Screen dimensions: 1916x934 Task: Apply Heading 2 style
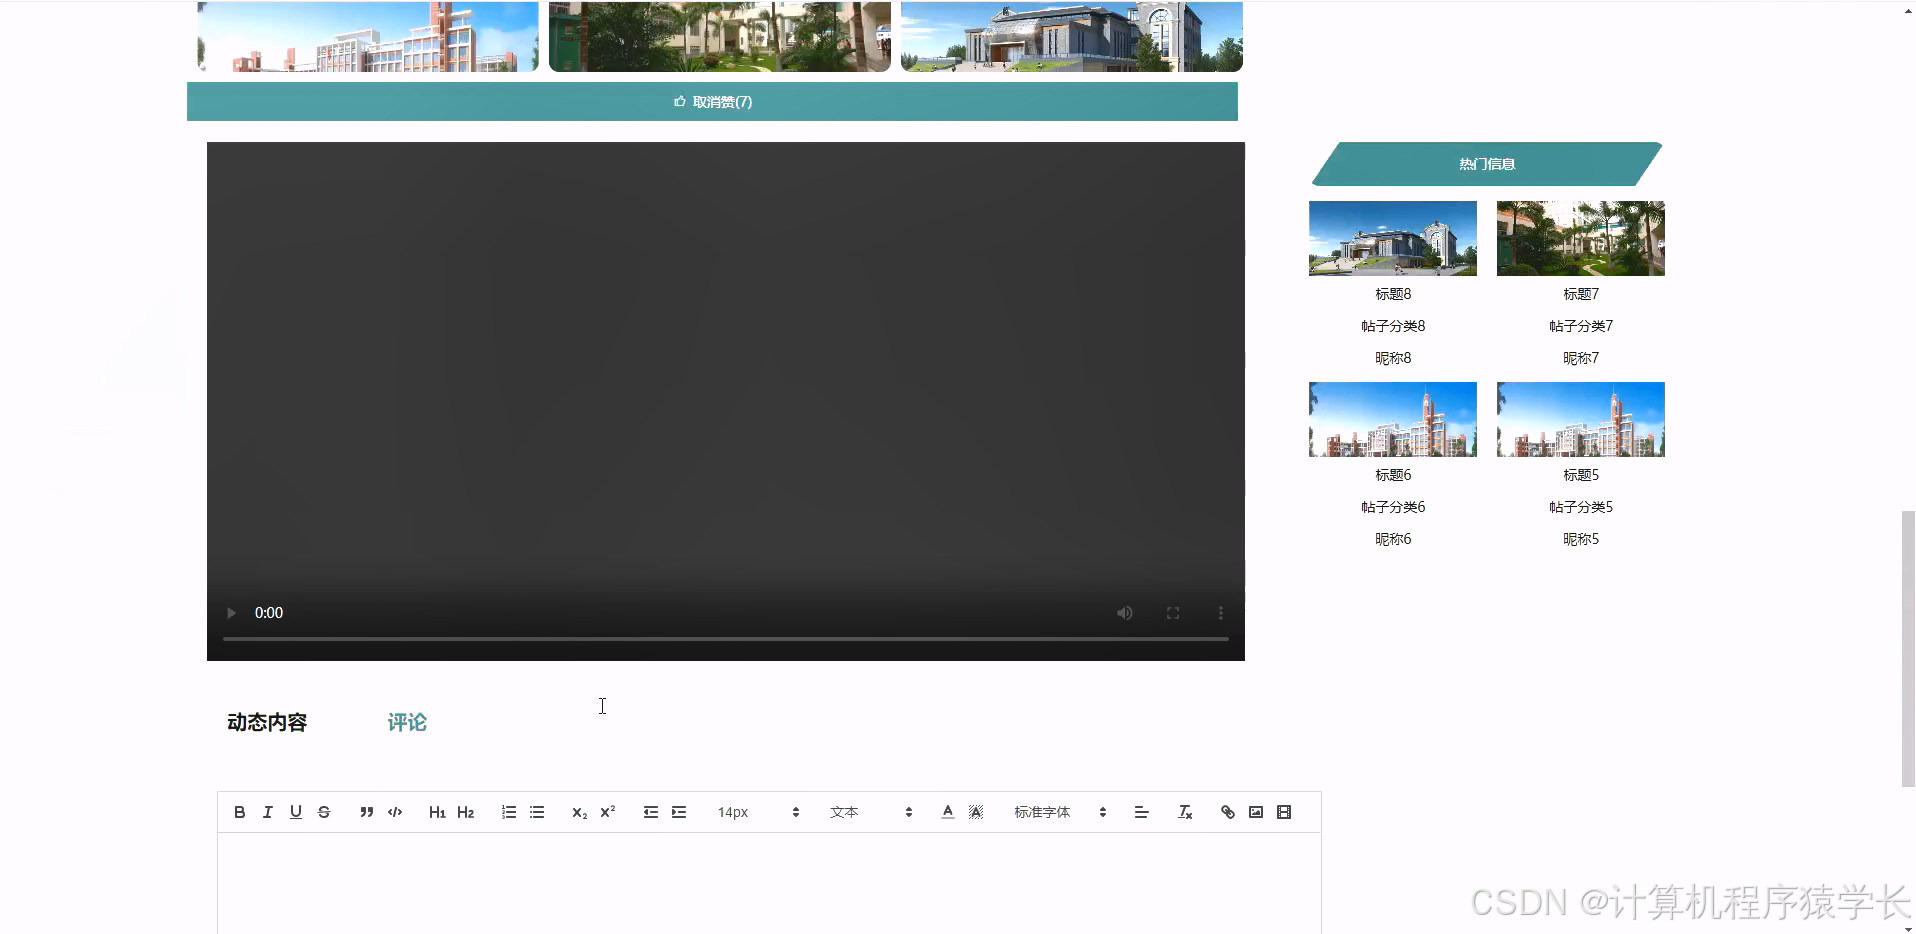click(465, 812)
